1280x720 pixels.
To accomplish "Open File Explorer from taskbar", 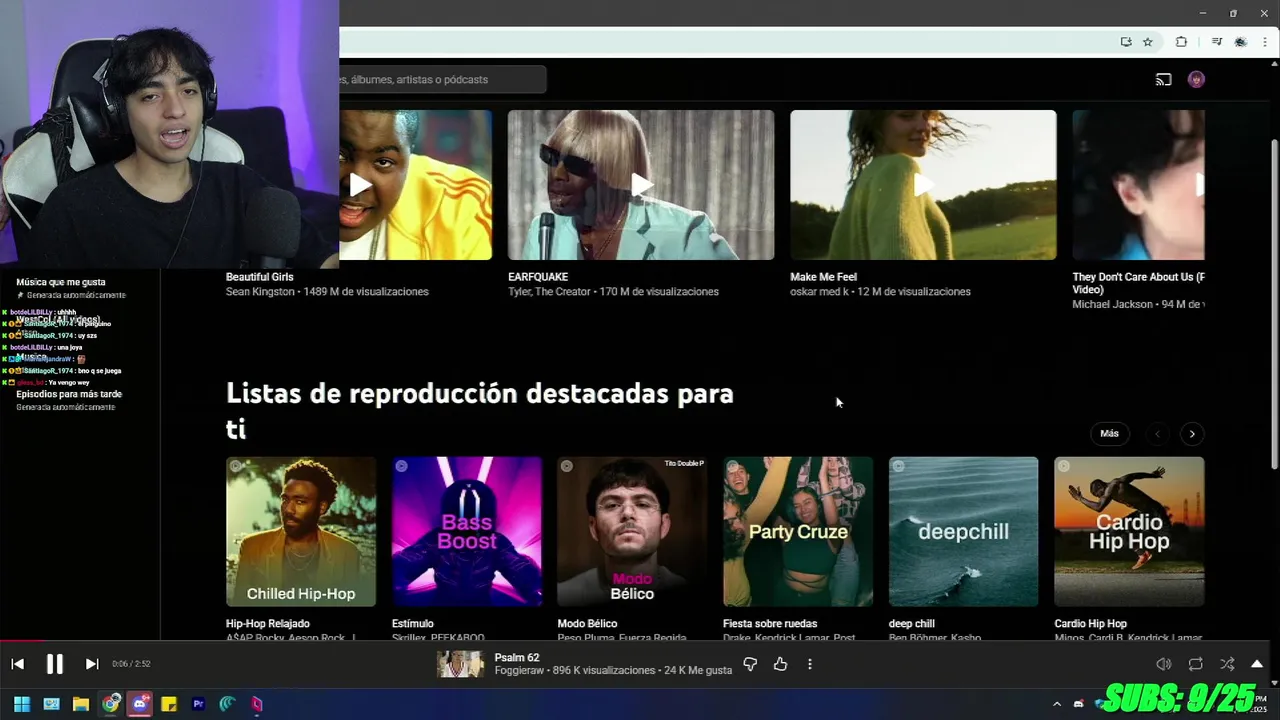I will click(81, 704).
